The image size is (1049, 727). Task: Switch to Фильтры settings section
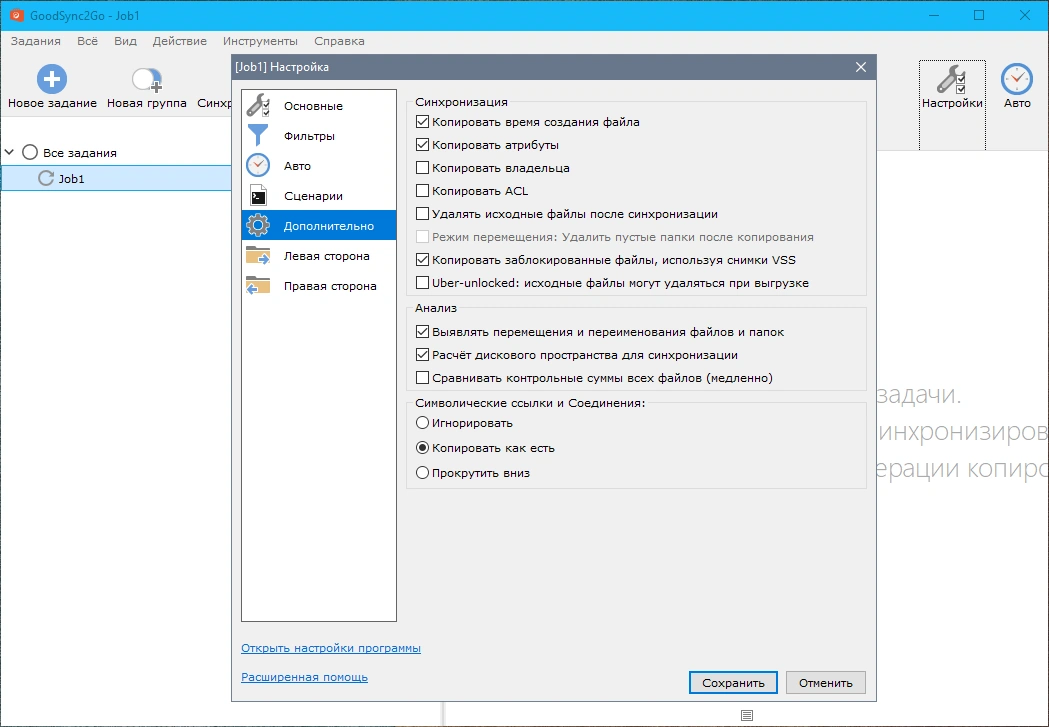319,136
